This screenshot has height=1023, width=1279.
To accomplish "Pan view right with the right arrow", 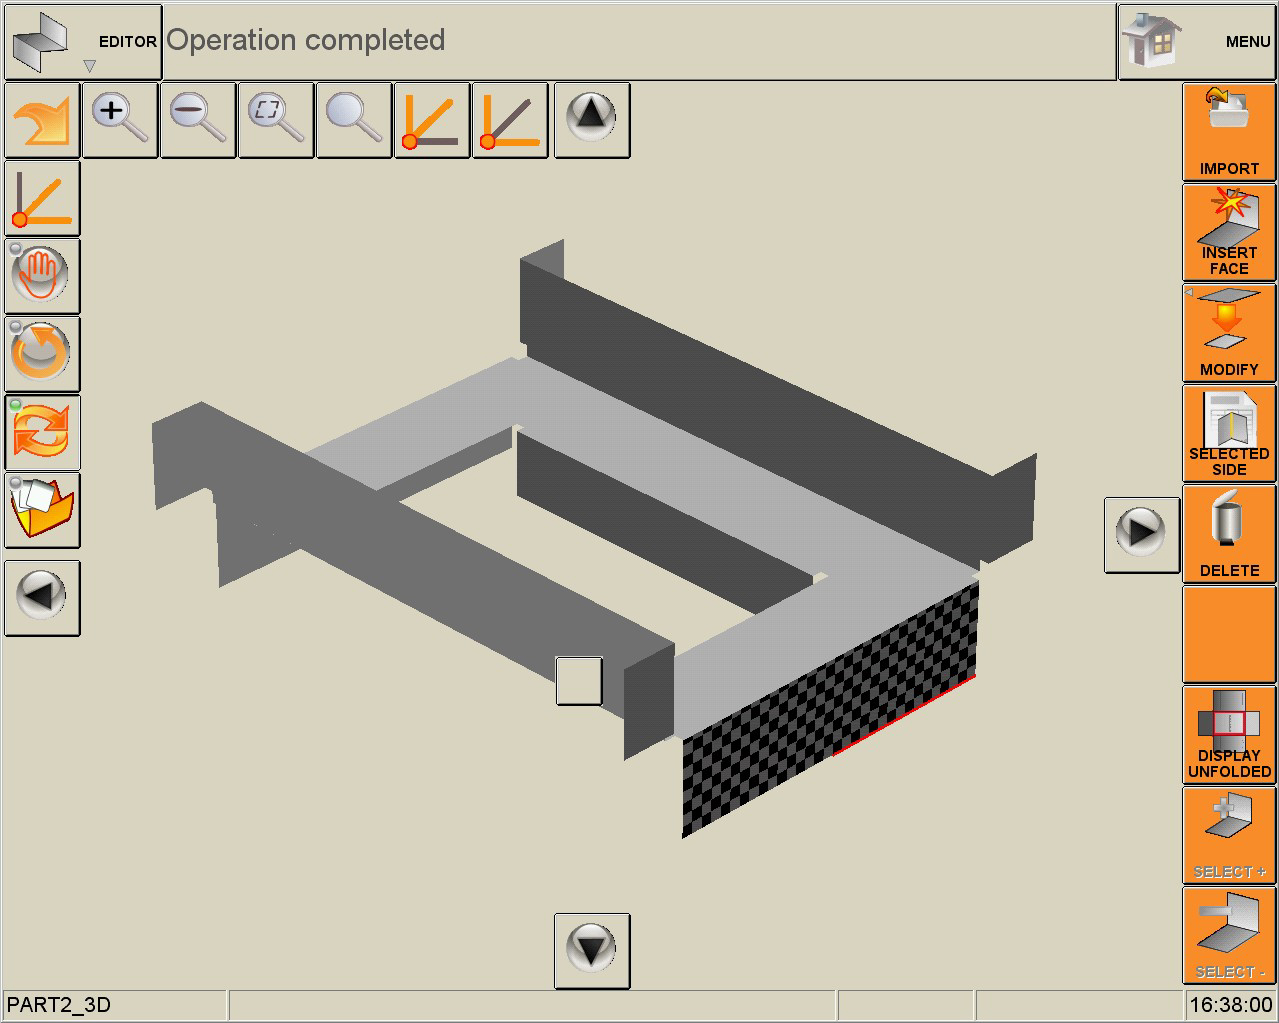I will coord(1142,535).
